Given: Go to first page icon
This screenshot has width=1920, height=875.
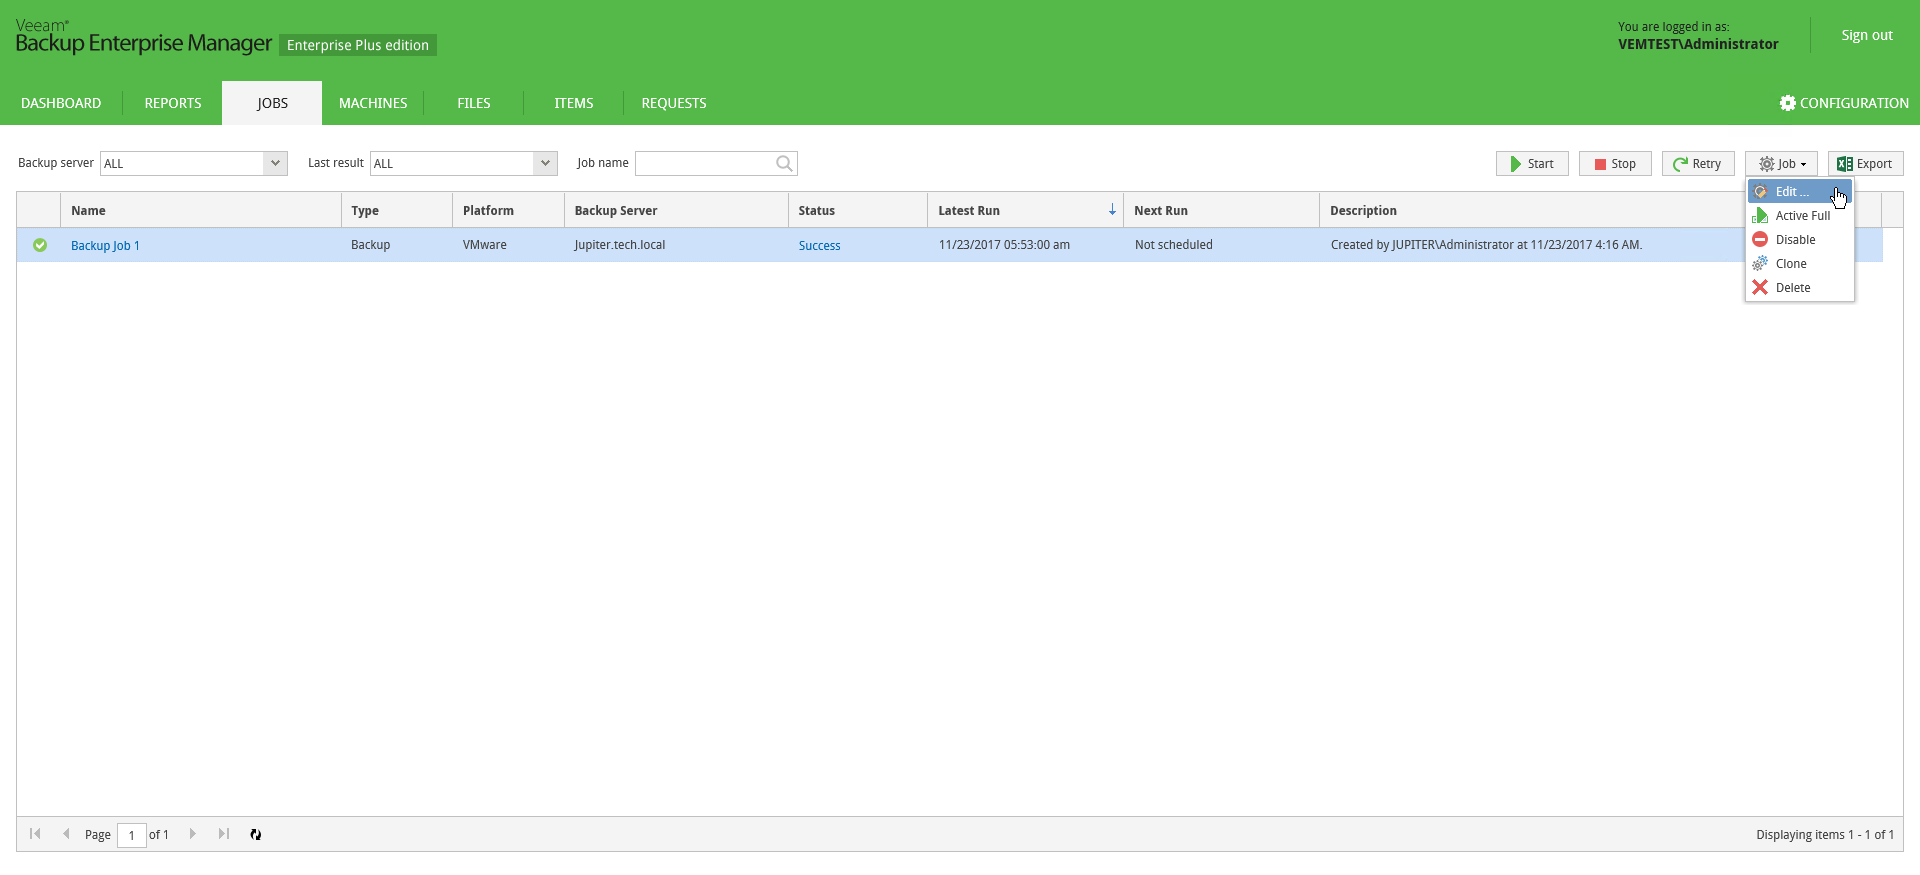Looking at the screenshot, I should click(35, 834).
